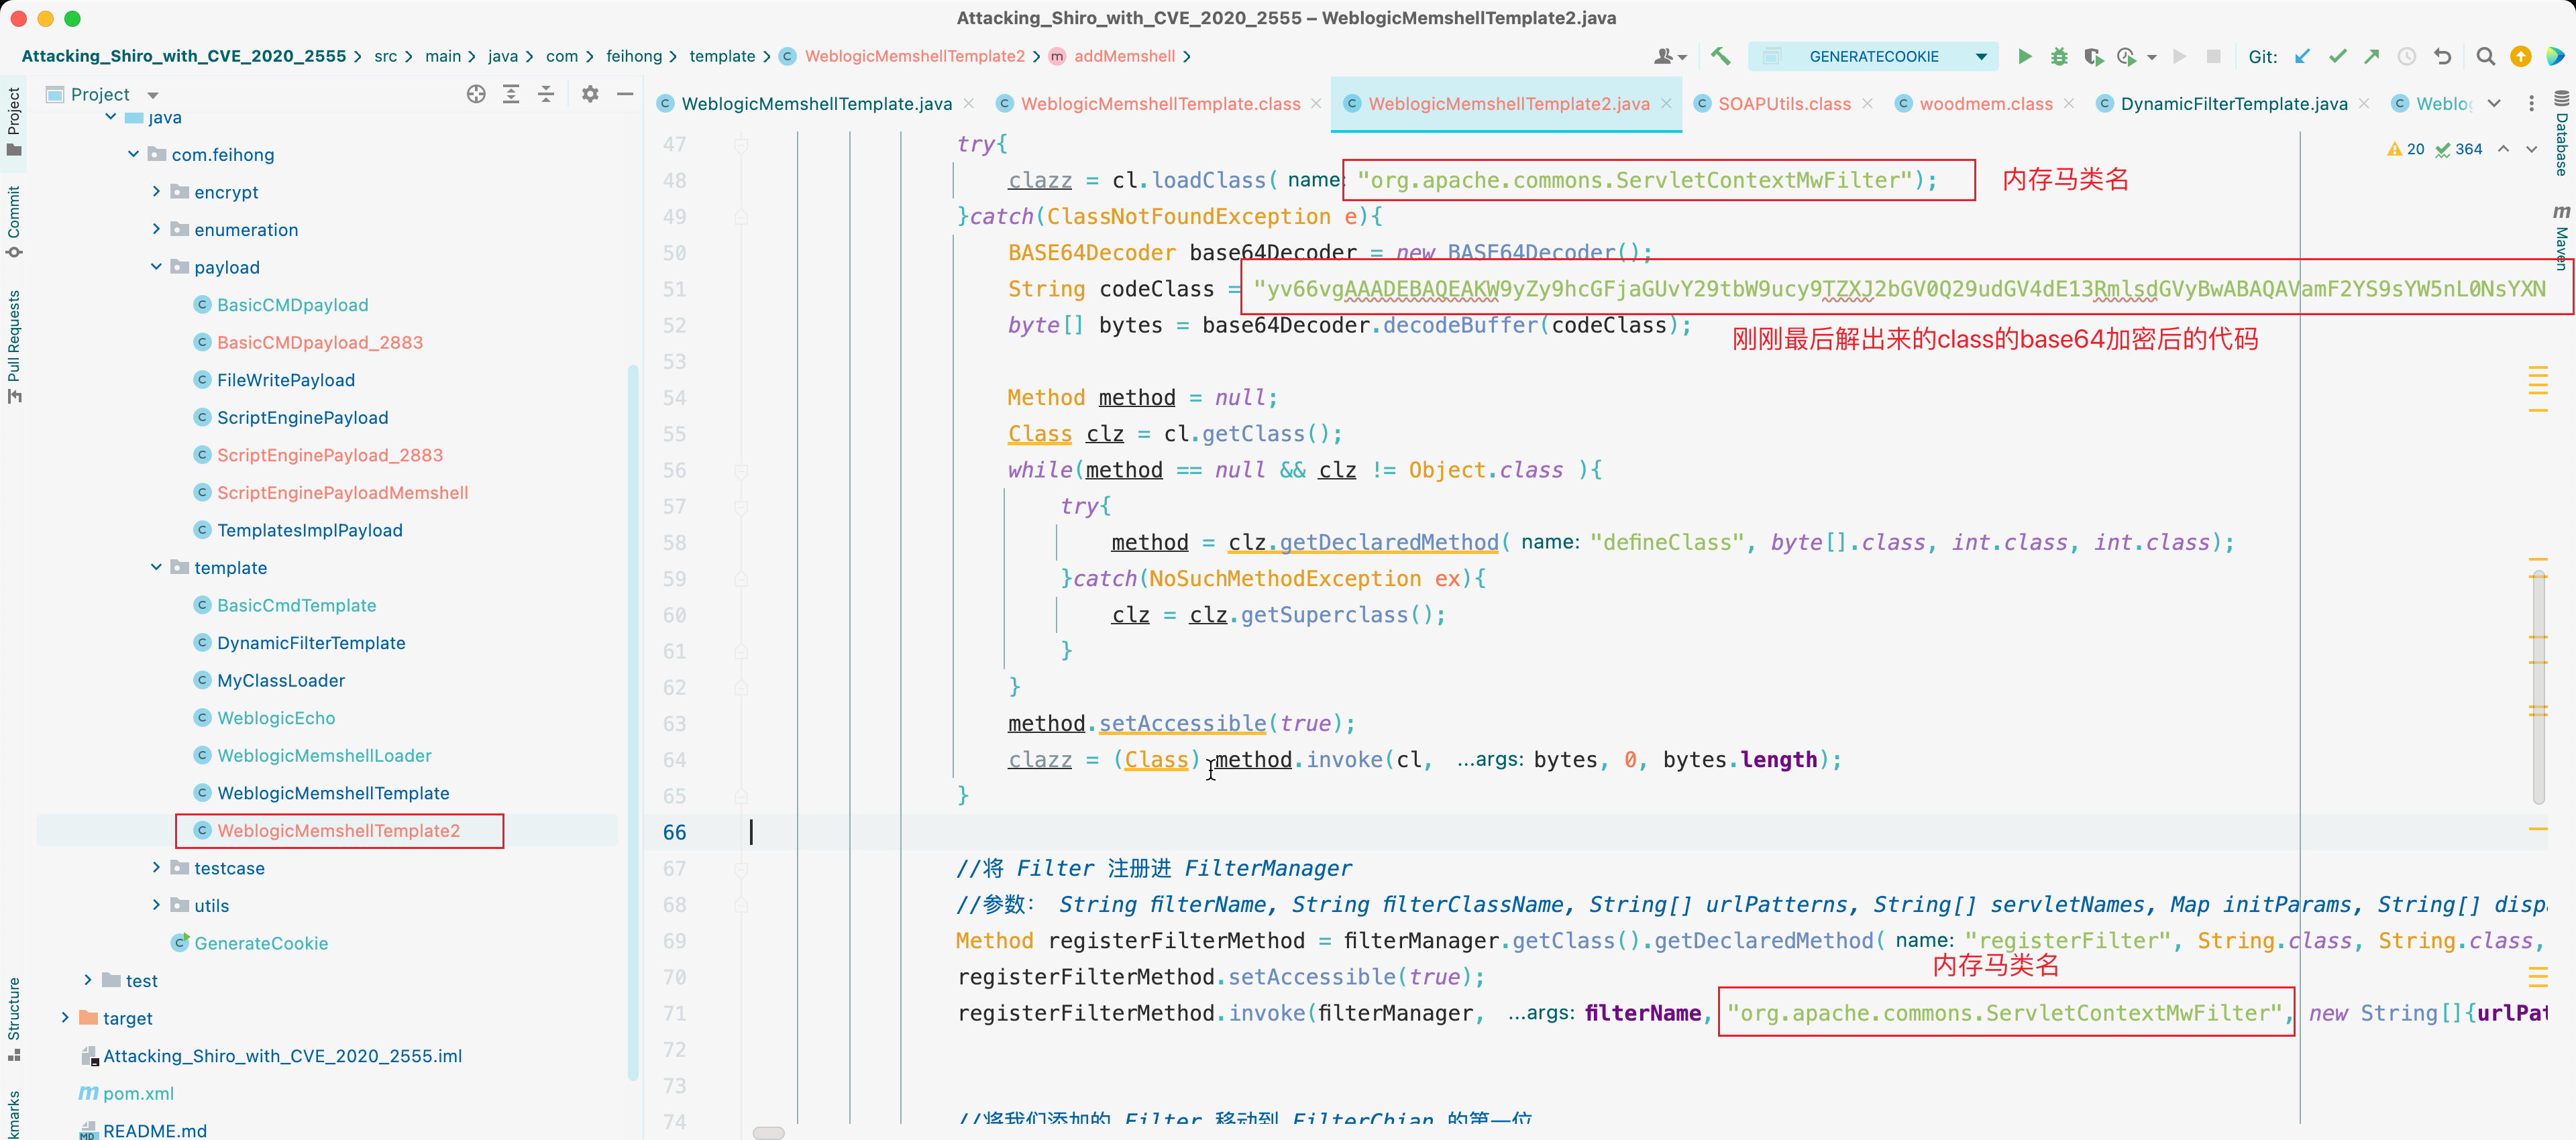Open GENERATECOOKIE run configuration dropdown
The height and width of the screenshot is (1140, 2576).
pyautogui.click(x=1980, y=56)
